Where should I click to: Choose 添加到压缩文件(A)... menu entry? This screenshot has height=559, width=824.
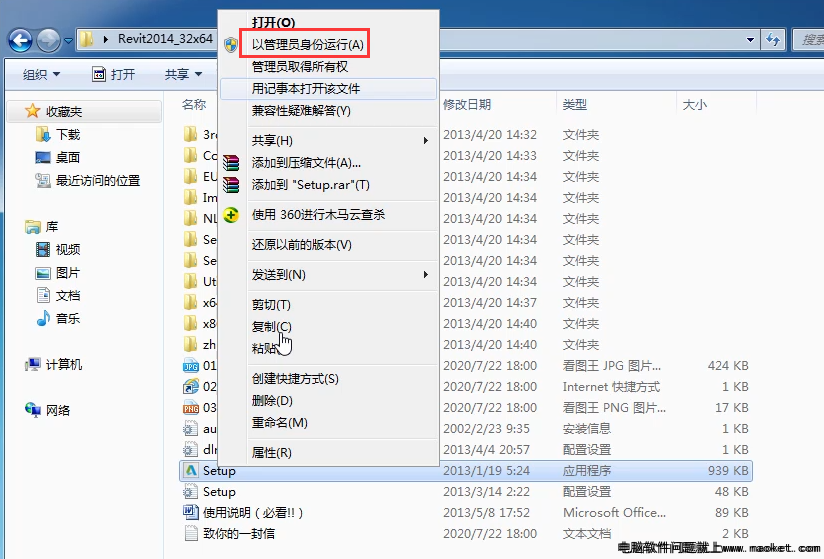point(306,163)
